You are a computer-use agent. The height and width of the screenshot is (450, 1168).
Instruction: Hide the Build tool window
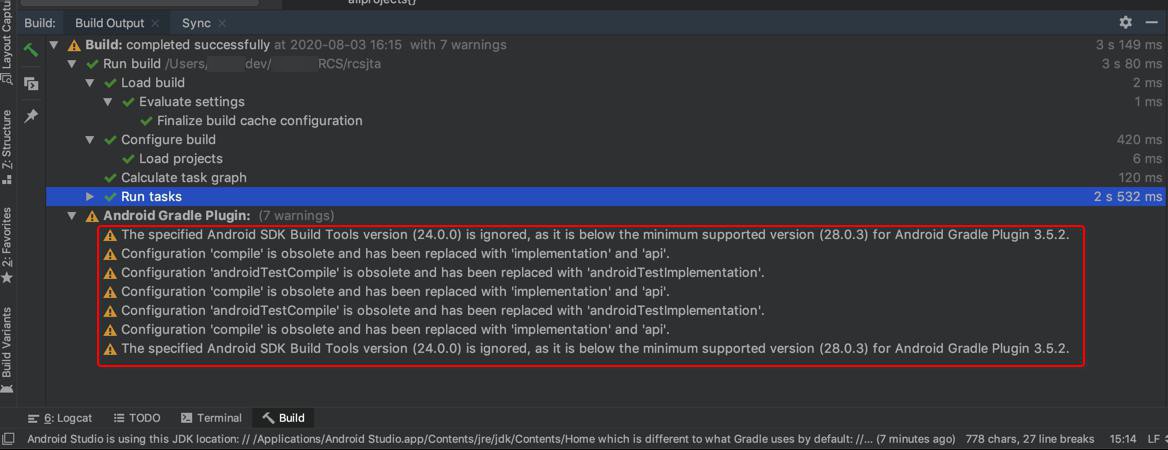point(1151,22)
